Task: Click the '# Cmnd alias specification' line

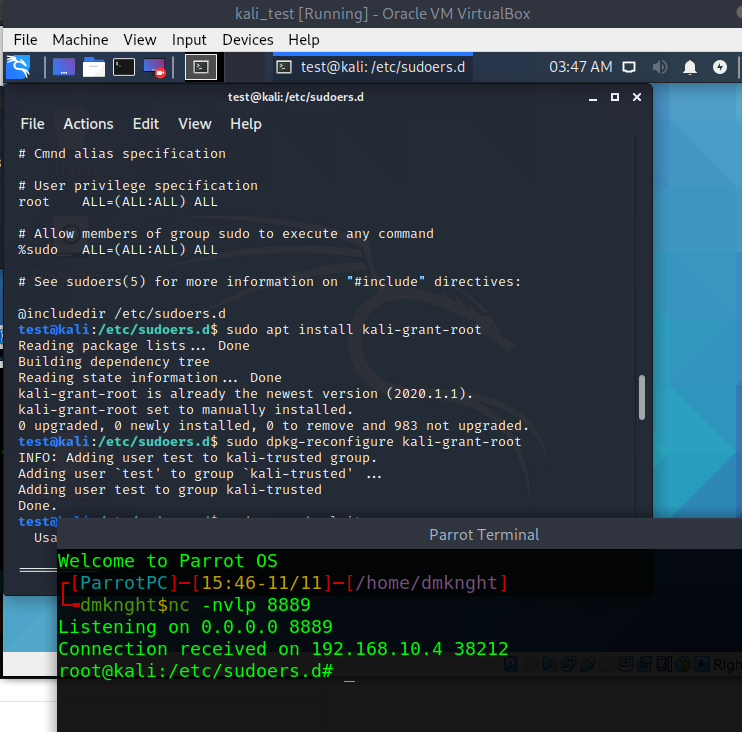Action: coord(122,154)
